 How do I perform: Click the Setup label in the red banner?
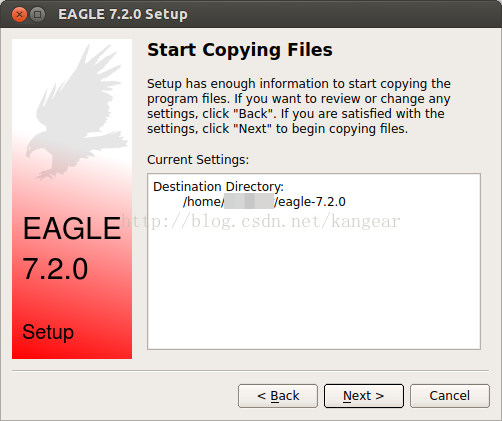pos(48,332)
